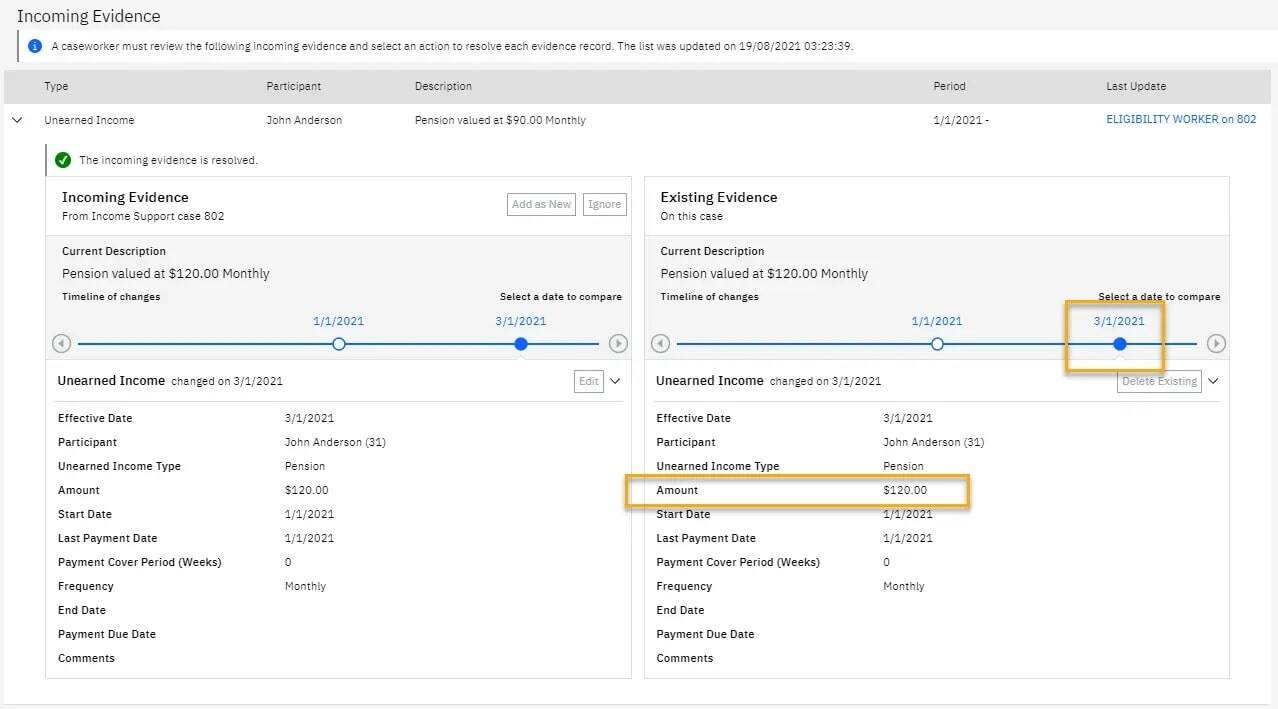Select 3/1/2021 marker on Incoming Evidence timeline
1278x709 pixels.
tap(520, 344)
